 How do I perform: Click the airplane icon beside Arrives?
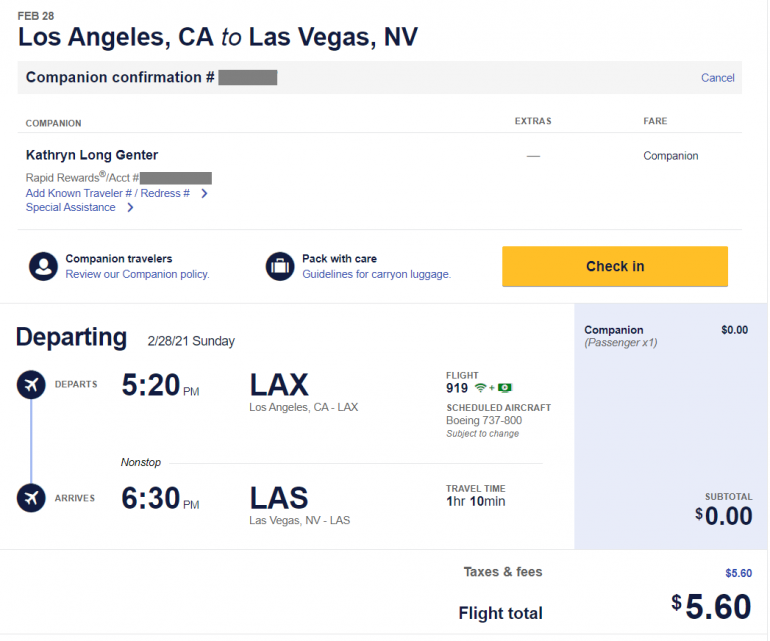pos(31,497)
